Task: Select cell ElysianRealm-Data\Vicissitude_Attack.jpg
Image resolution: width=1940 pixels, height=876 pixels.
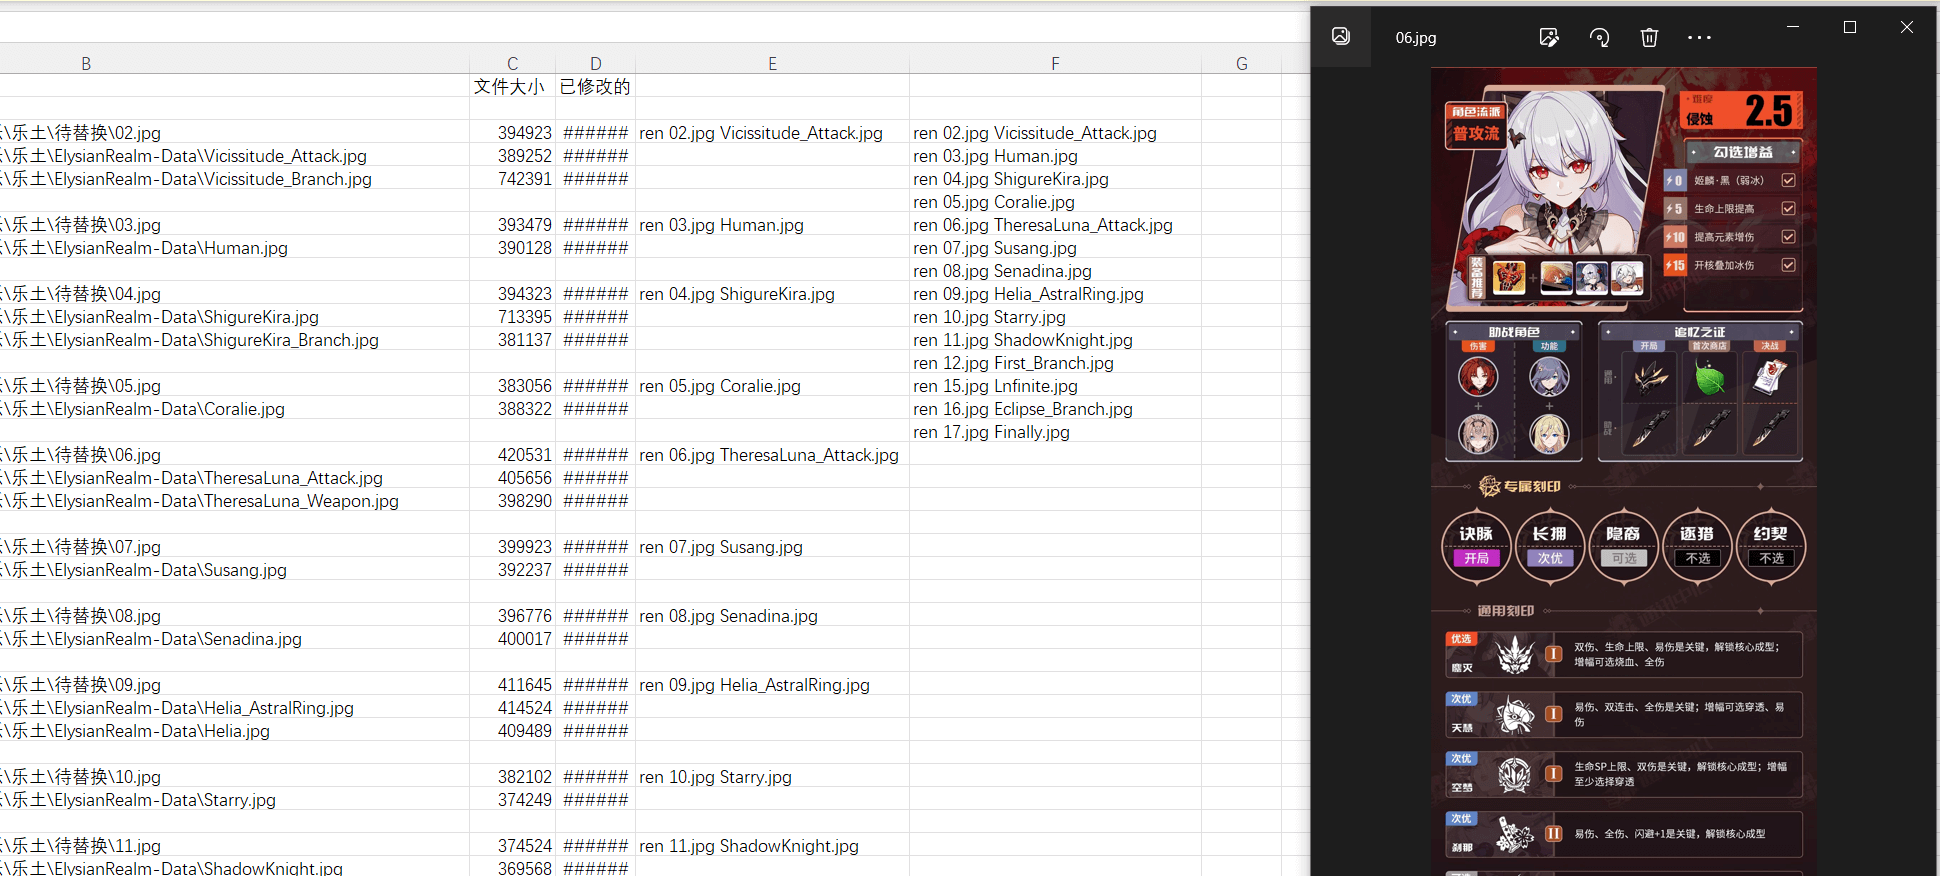Action: [x=234, y=155]
